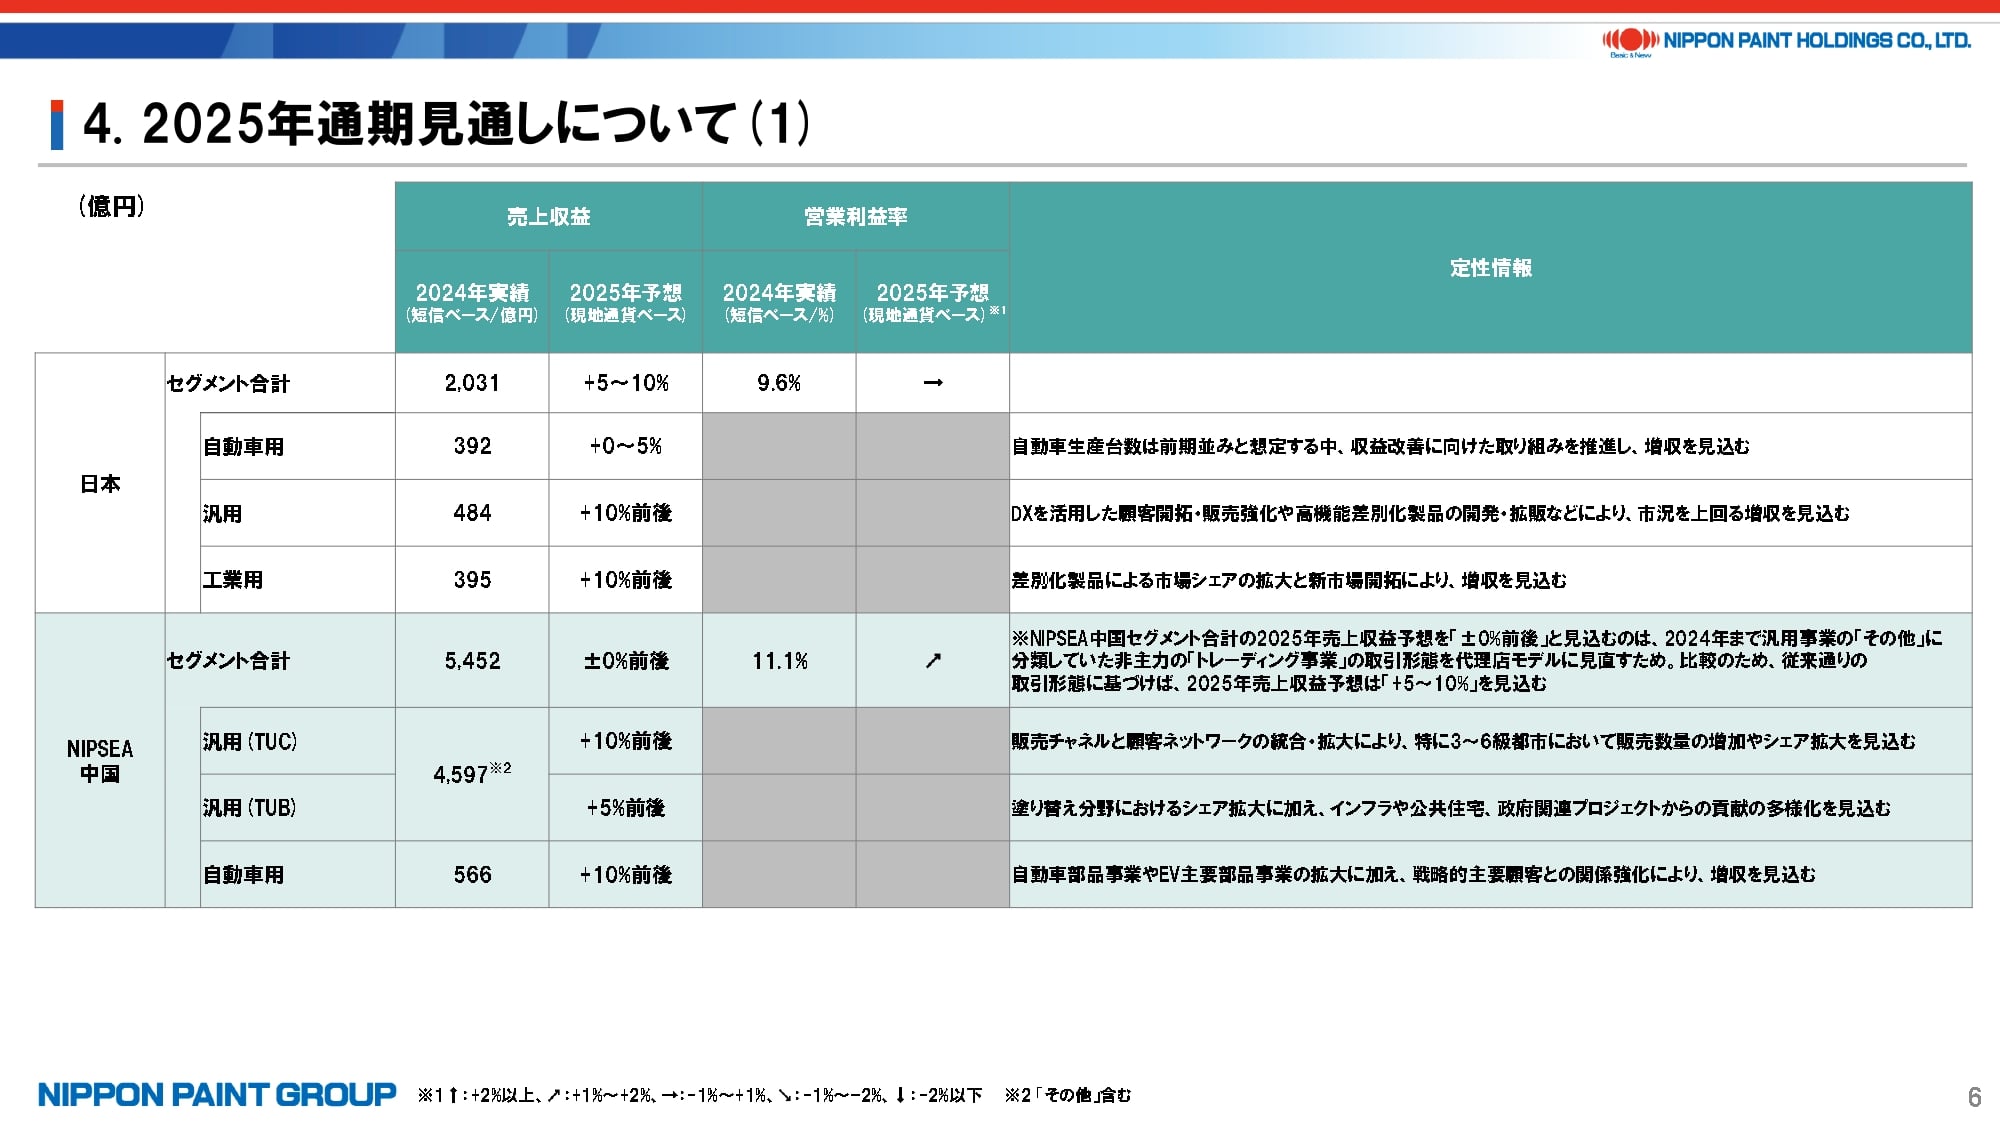Click the +5〜10% forecast cell
The image size is (2000, 1125).
(626, 383)
